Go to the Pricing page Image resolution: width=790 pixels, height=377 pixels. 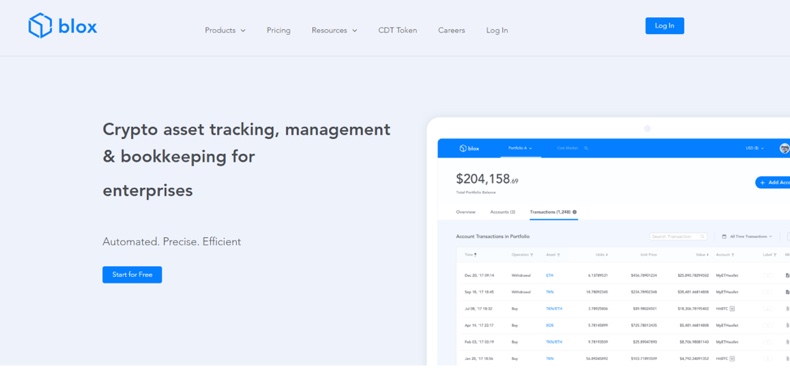click(279, 30)
